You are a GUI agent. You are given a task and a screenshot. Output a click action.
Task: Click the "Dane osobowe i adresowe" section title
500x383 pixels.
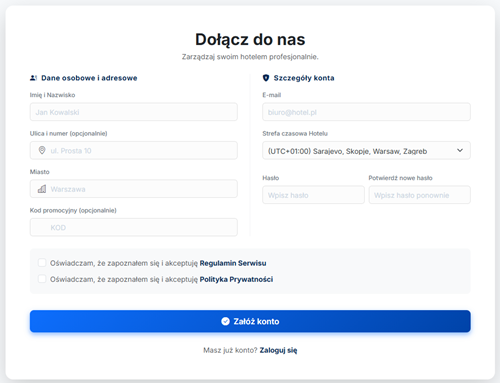pyautogui.click(x=89, y=78)
